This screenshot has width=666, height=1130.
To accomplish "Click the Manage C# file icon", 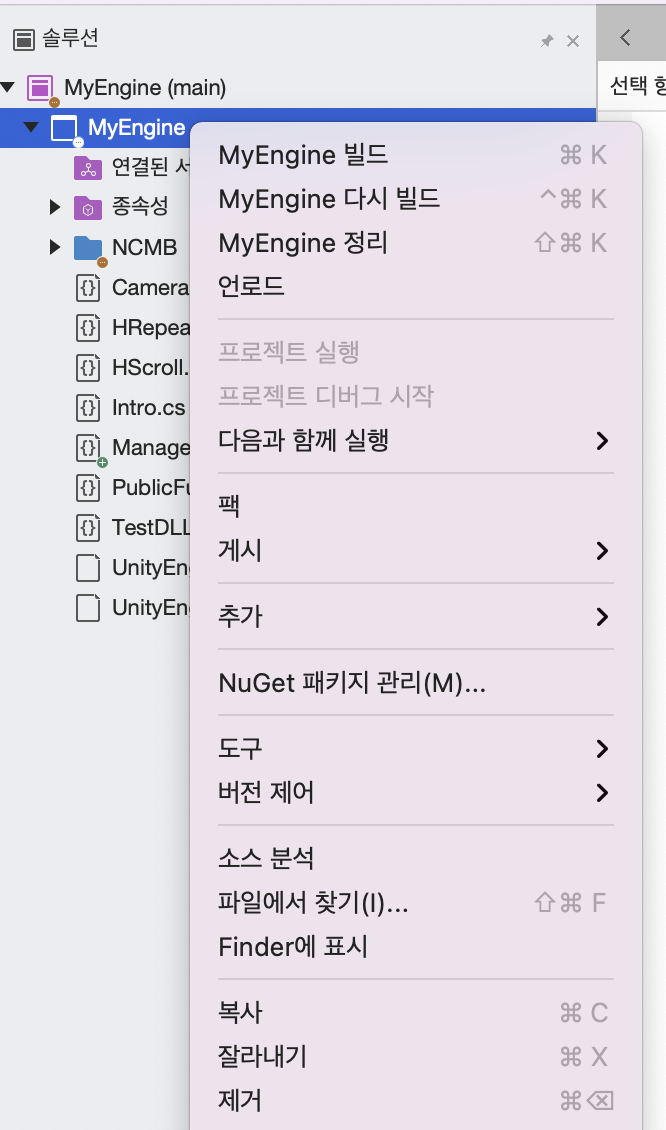I will point(88,448).
